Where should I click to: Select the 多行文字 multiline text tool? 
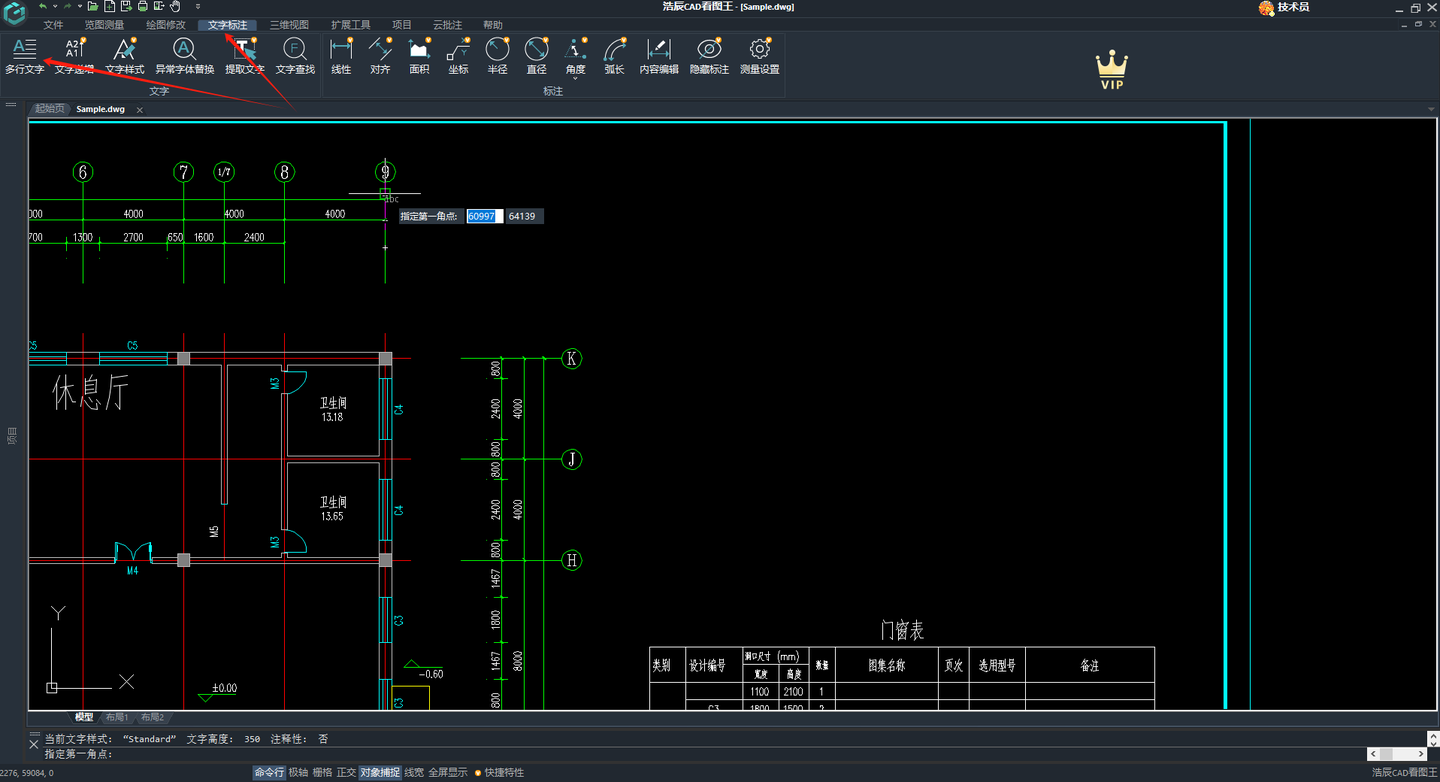pos(24,56)
